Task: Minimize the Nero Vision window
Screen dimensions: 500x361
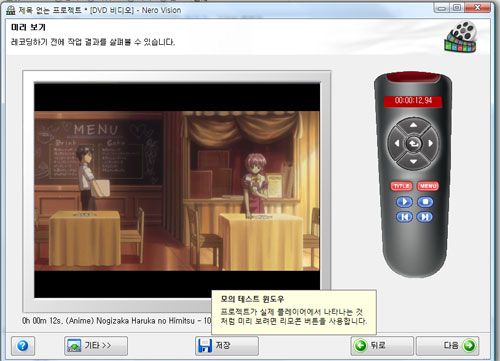Action: tap(442, 7)
